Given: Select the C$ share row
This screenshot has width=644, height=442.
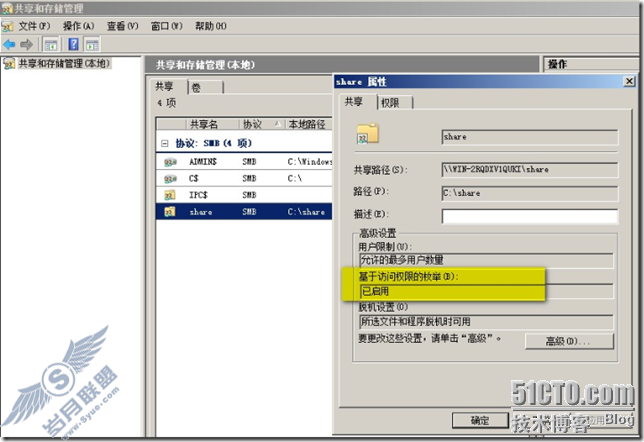Looking at the screenshot, I should pos(244,179).
